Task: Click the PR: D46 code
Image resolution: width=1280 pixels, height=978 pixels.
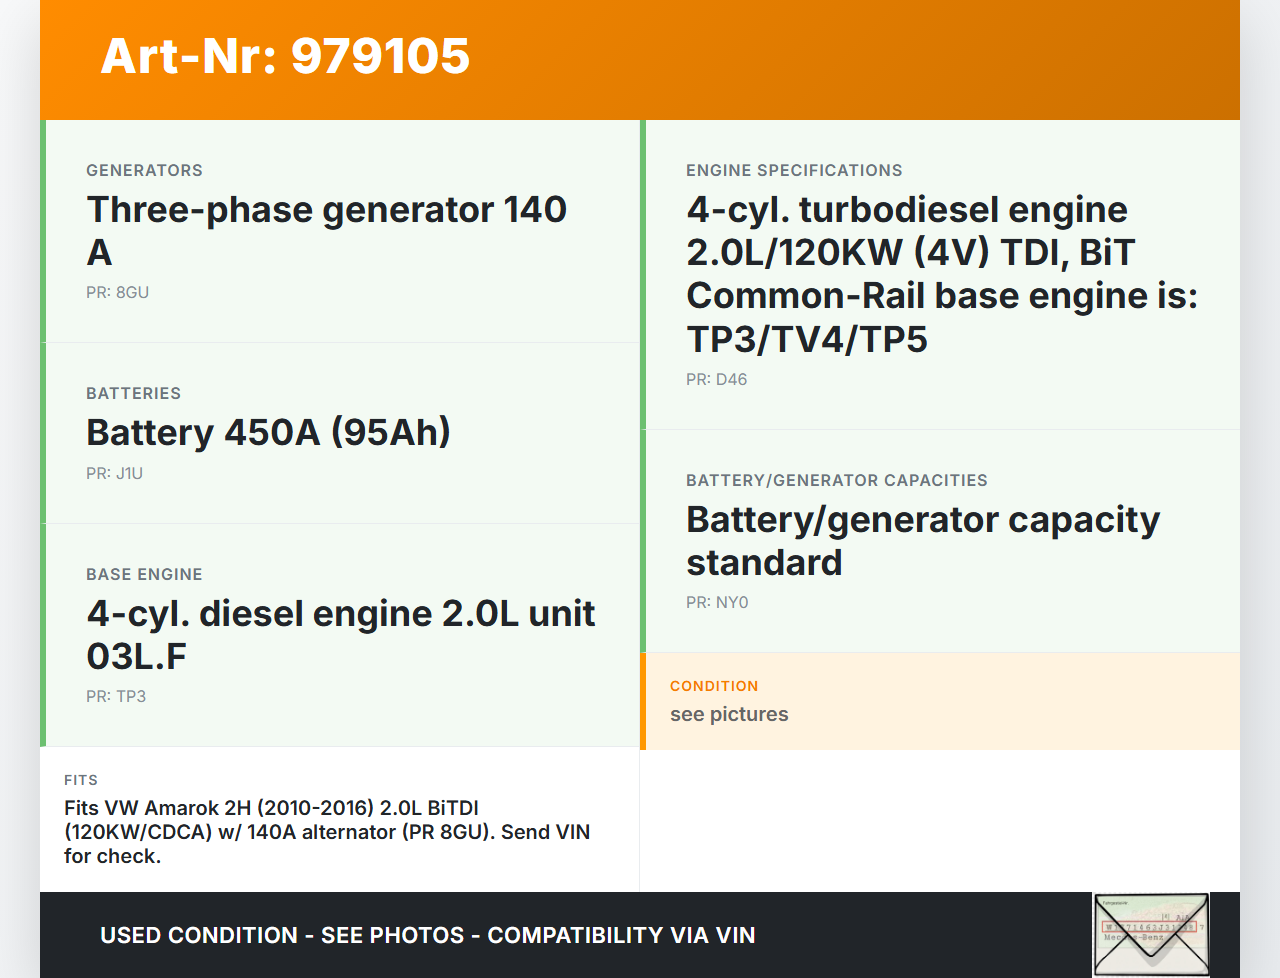Action: click(x=716, y=380)
